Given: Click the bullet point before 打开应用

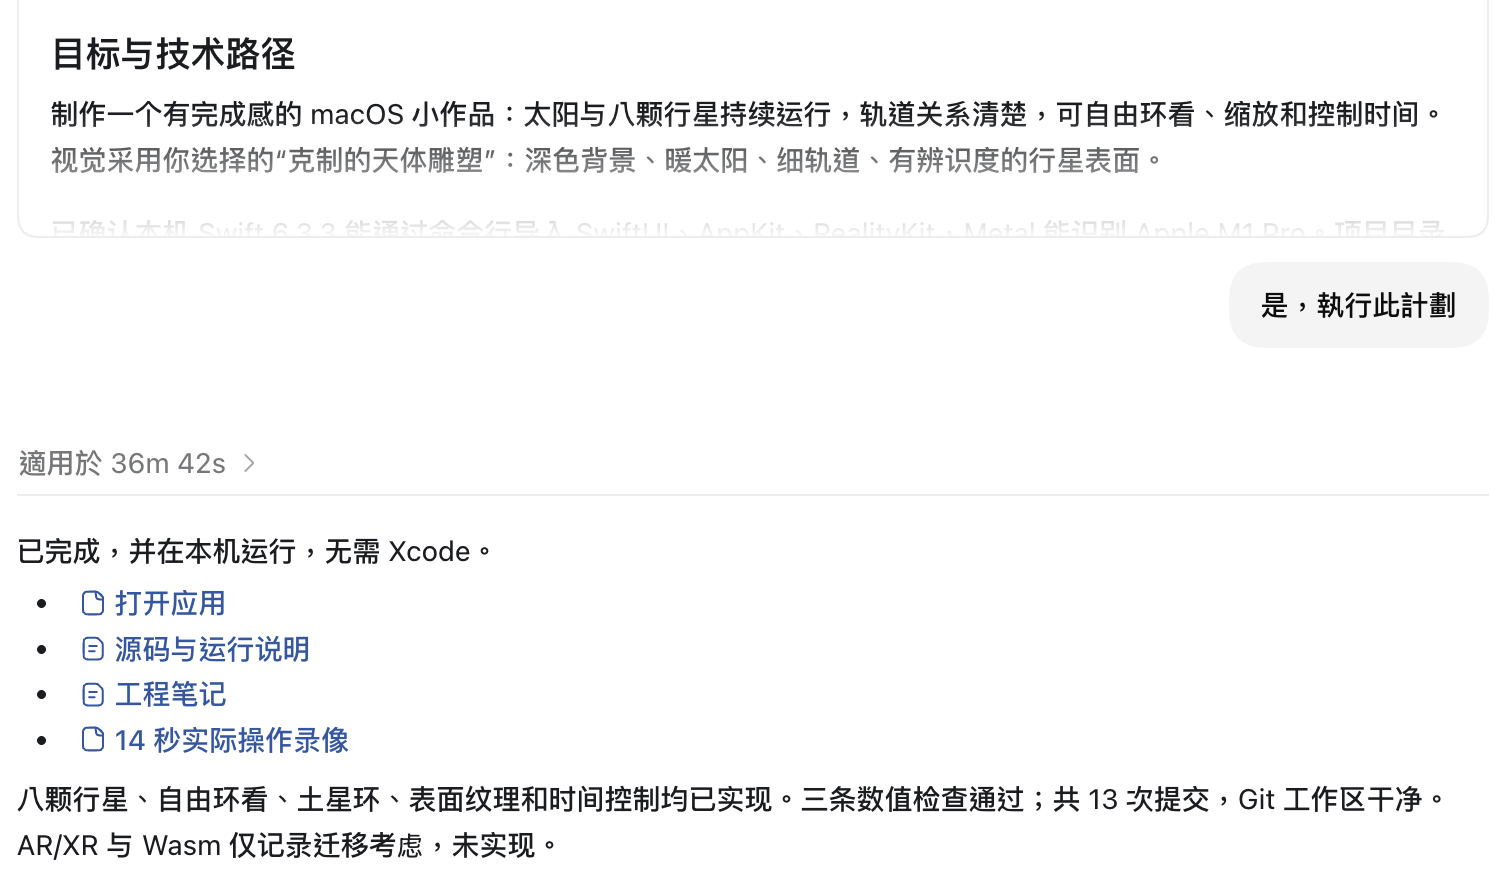Looking at the screenshot, I should click(x=41, y=604).
